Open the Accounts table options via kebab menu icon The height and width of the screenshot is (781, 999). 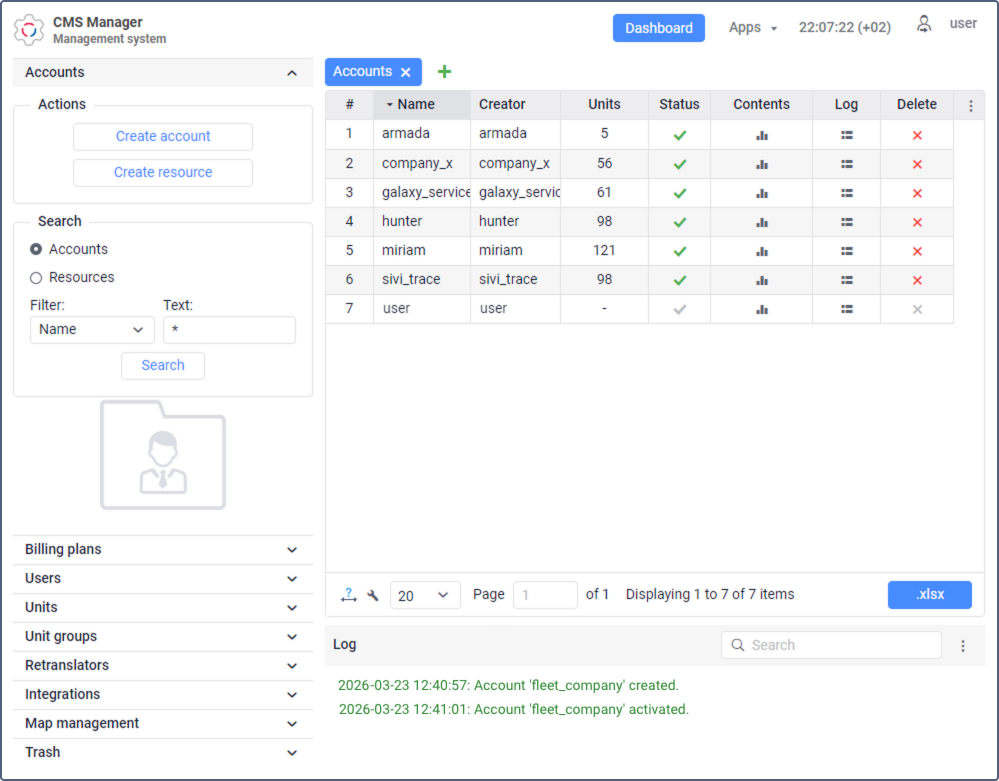coord(971,104)
